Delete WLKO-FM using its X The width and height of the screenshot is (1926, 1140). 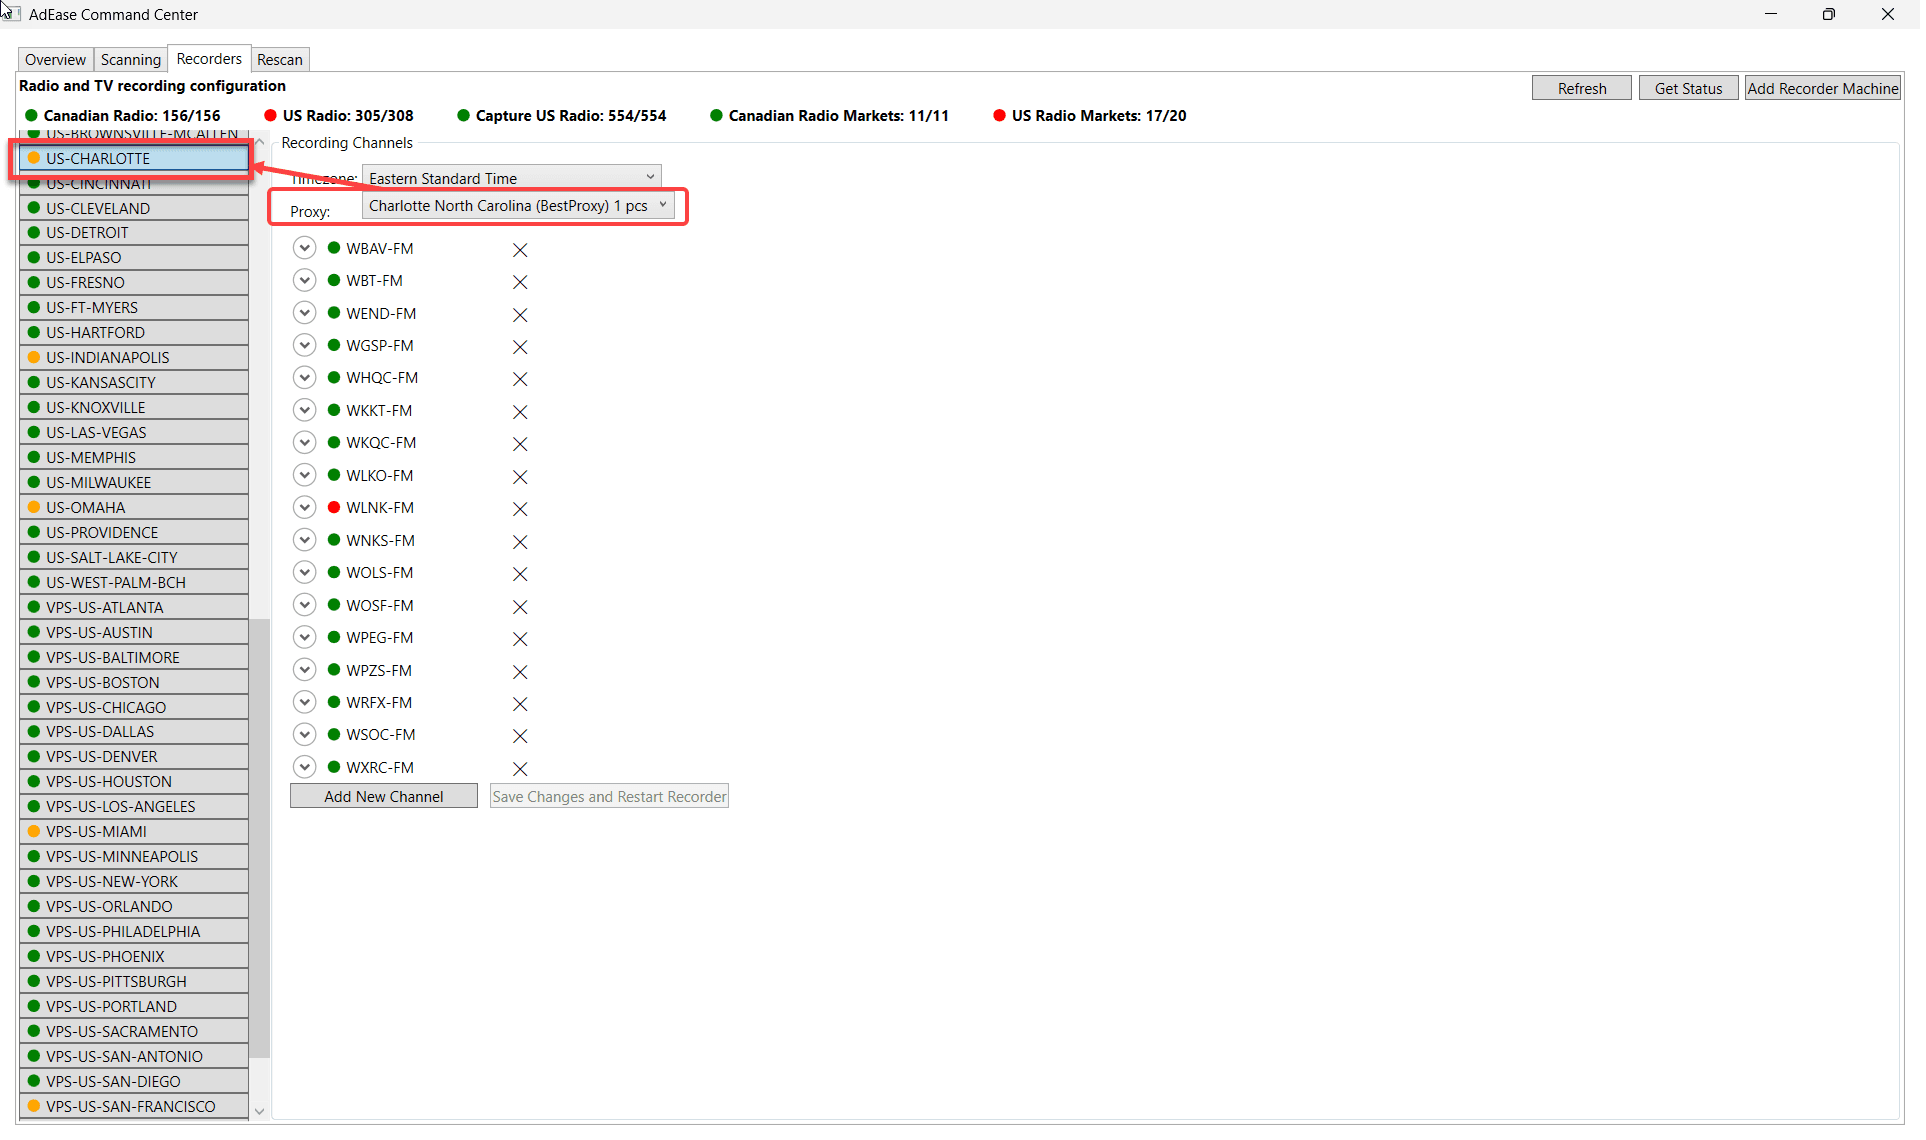520,477
